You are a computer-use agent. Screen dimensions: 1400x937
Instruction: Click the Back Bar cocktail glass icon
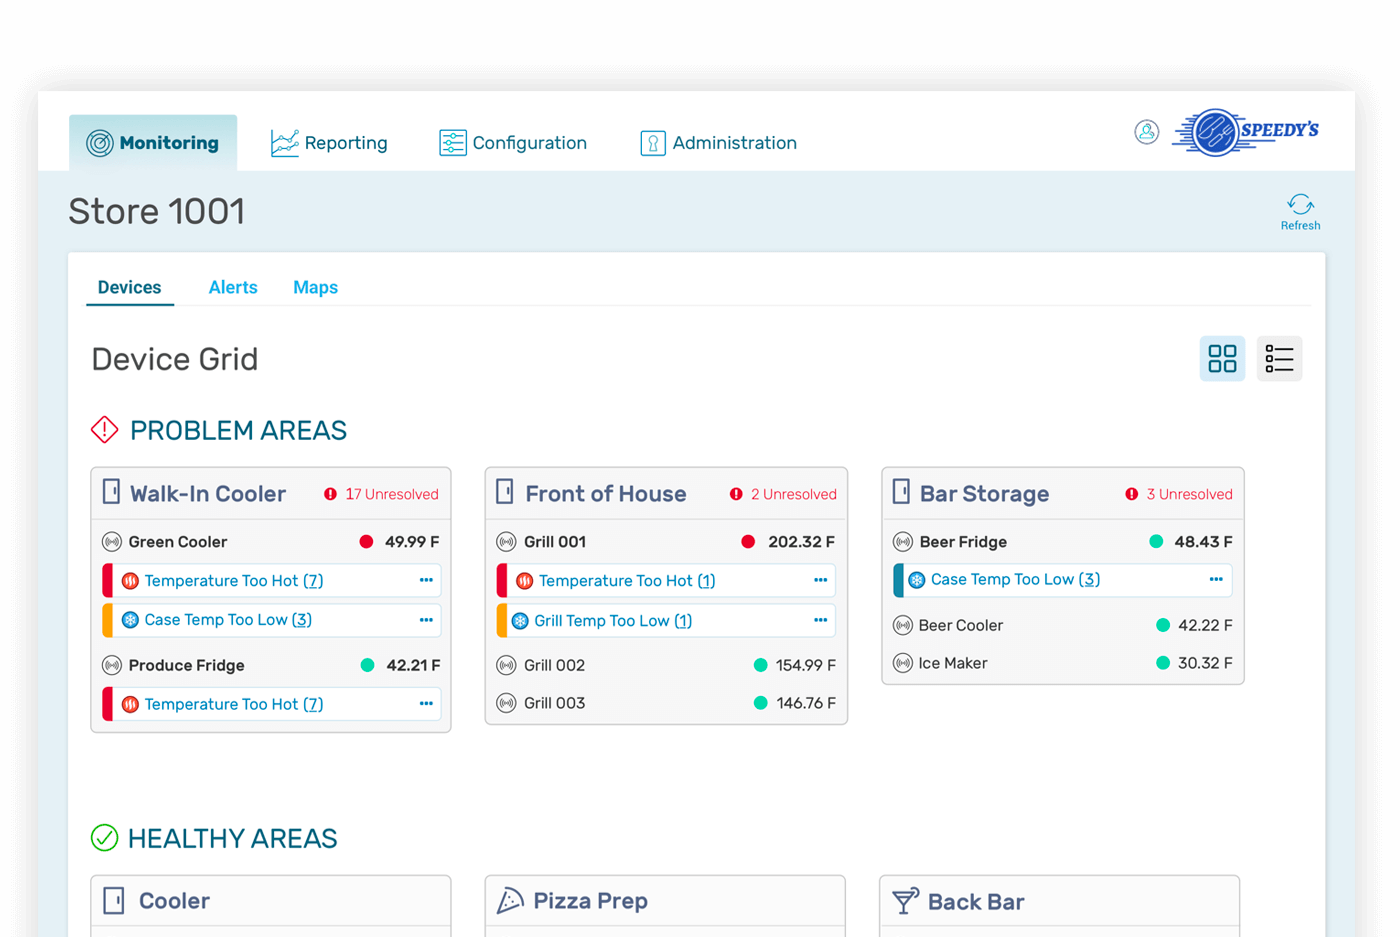coord(905,901)
